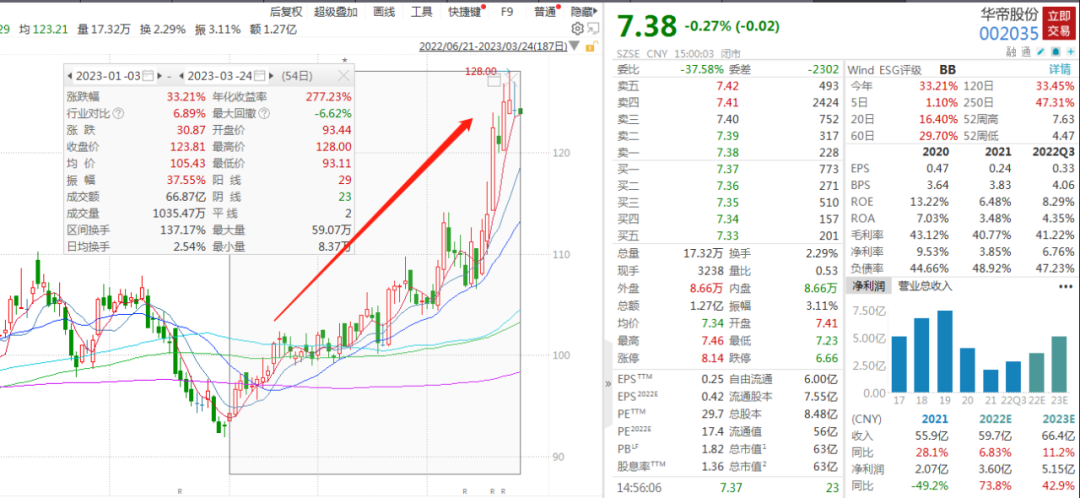
Task: Open the 详情 link for ESG rating
Action: coord(1059,70)
